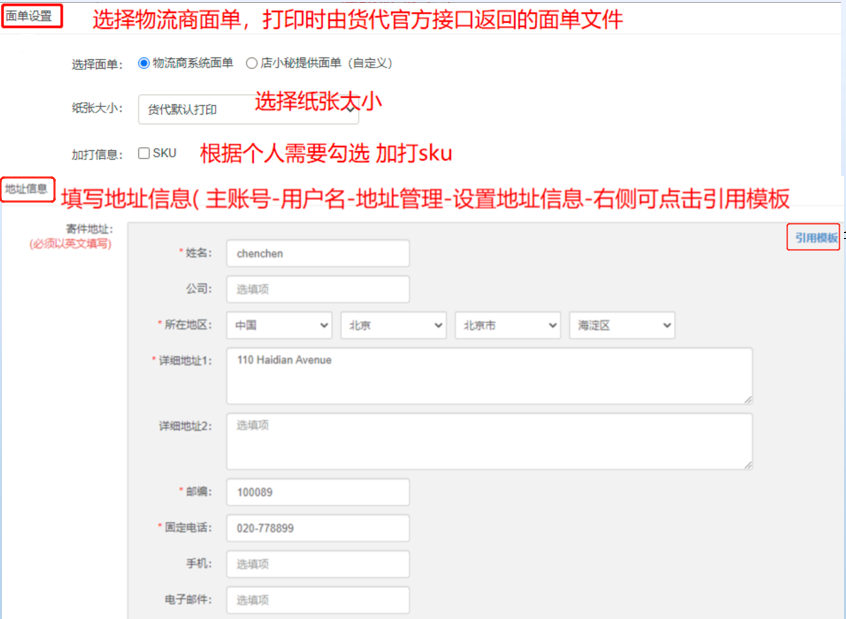Click the 地址信息 section heading
Screen dimensions: 846x619
click(26, 189)
